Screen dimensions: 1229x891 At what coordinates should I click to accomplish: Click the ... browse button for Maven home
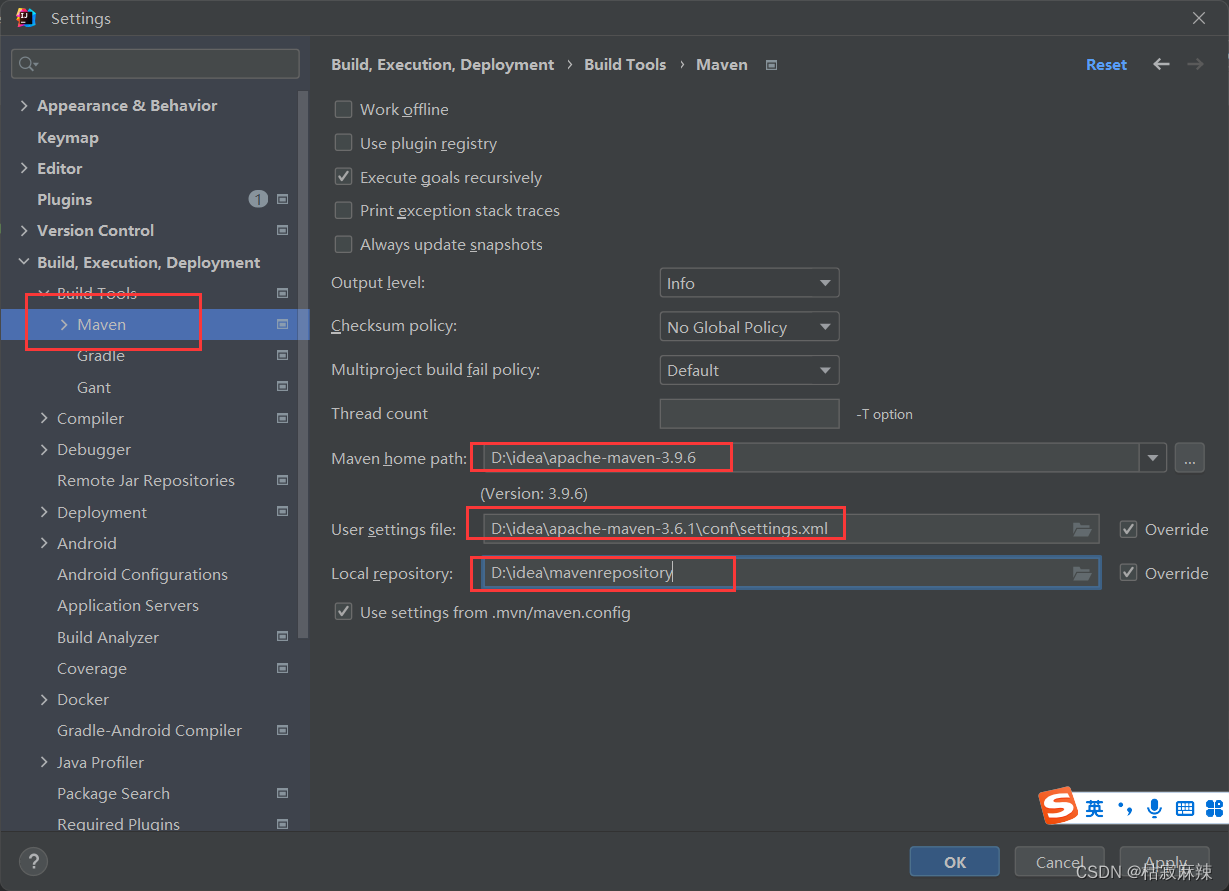[x=1189, y=458]
